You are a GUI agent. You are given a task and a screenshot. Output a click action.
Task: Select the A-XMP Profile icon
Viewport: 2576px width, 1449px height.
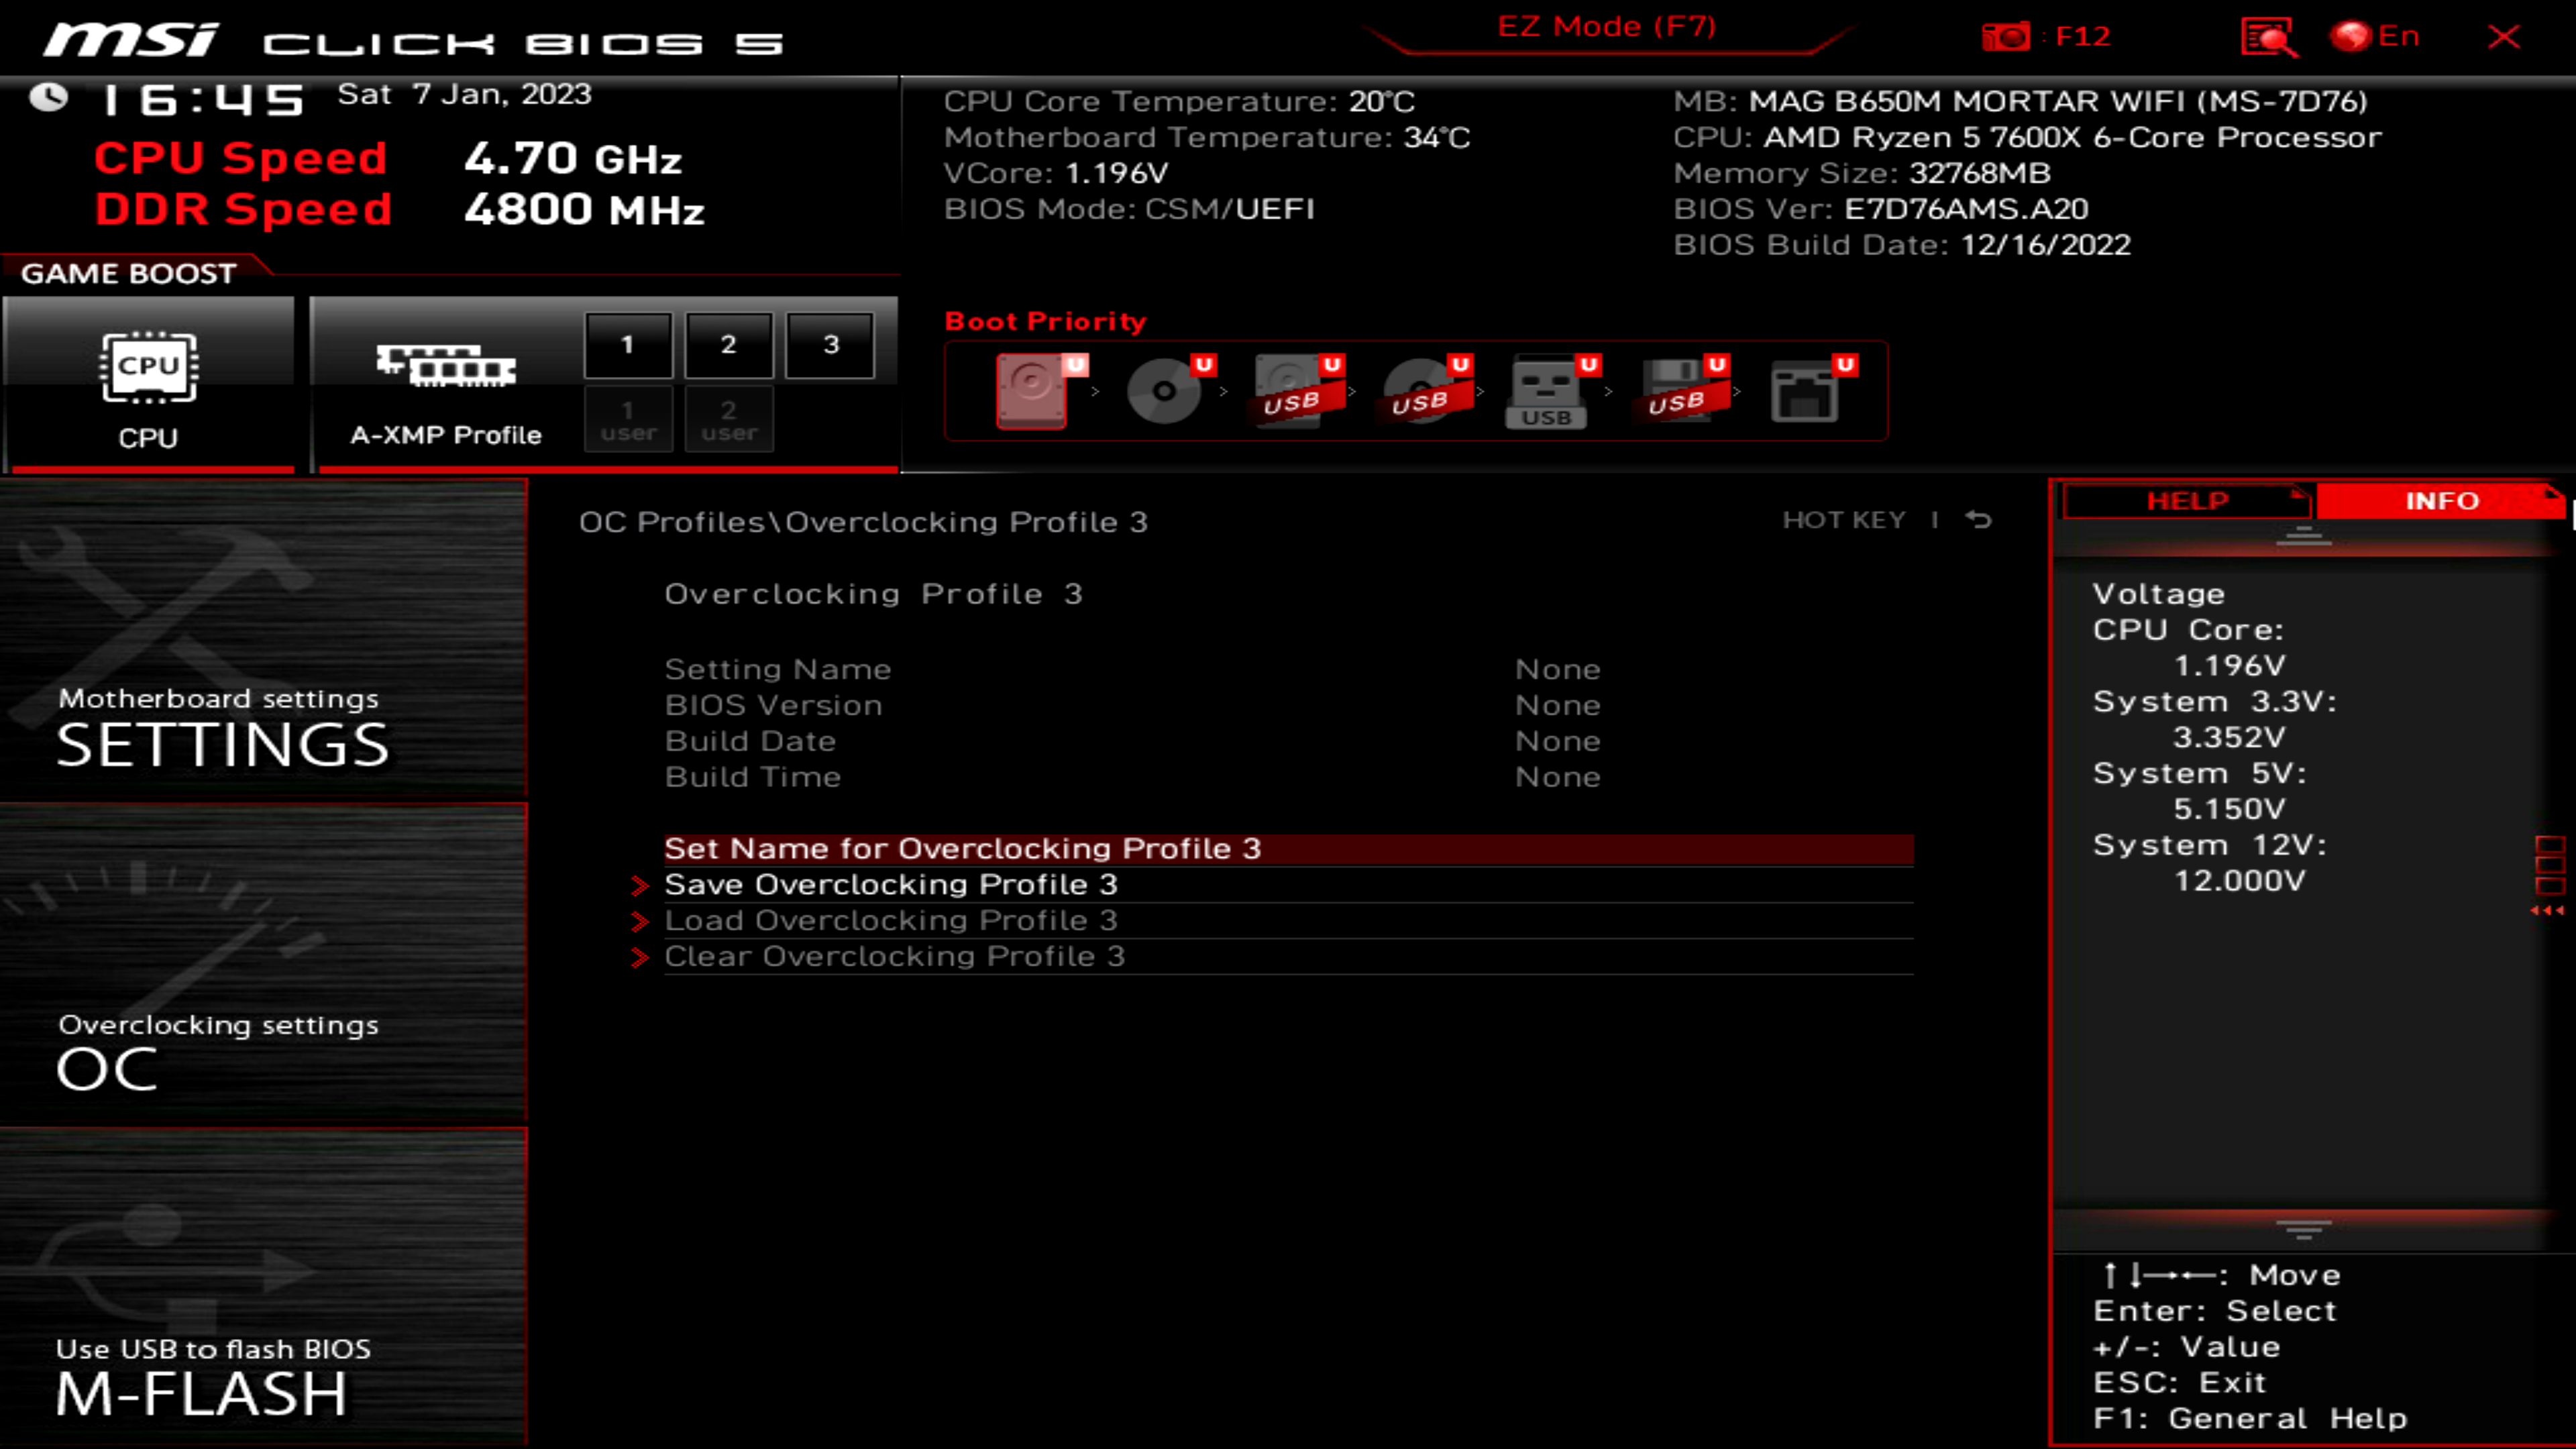446,366
